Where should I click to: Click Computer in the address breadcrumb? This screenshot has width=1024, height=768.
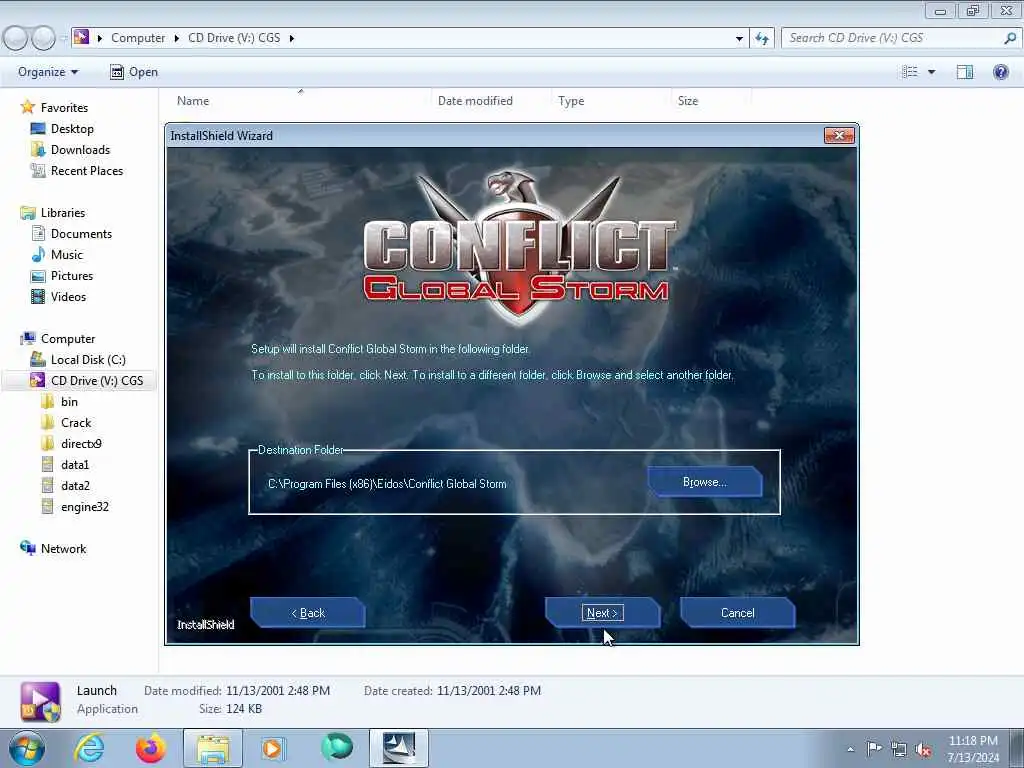[x=138, y=38]
